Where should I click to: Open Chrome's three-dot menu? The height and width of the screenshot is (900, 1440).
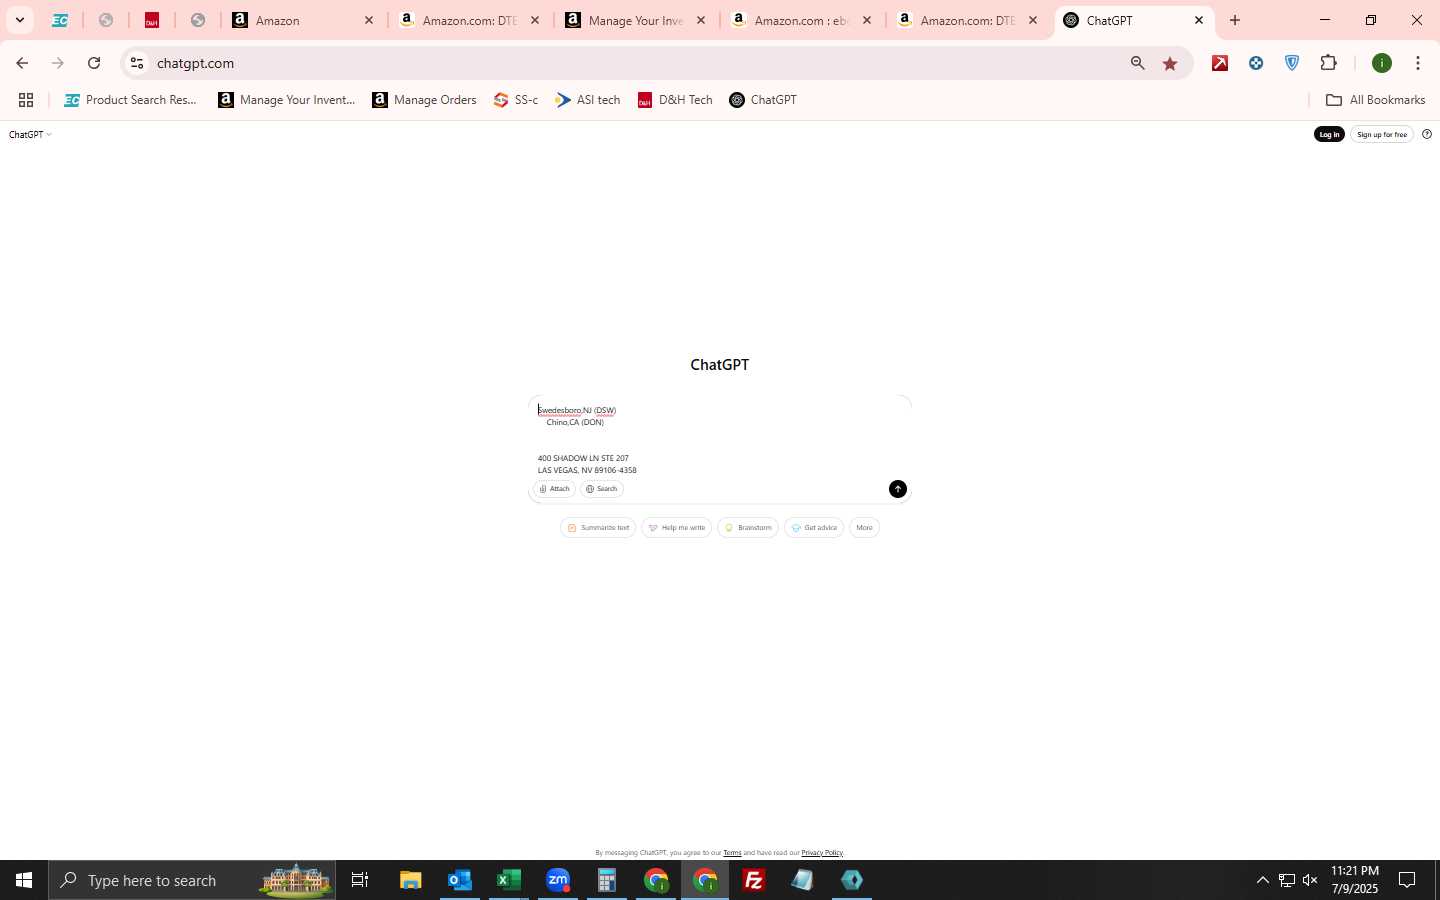1418,63
